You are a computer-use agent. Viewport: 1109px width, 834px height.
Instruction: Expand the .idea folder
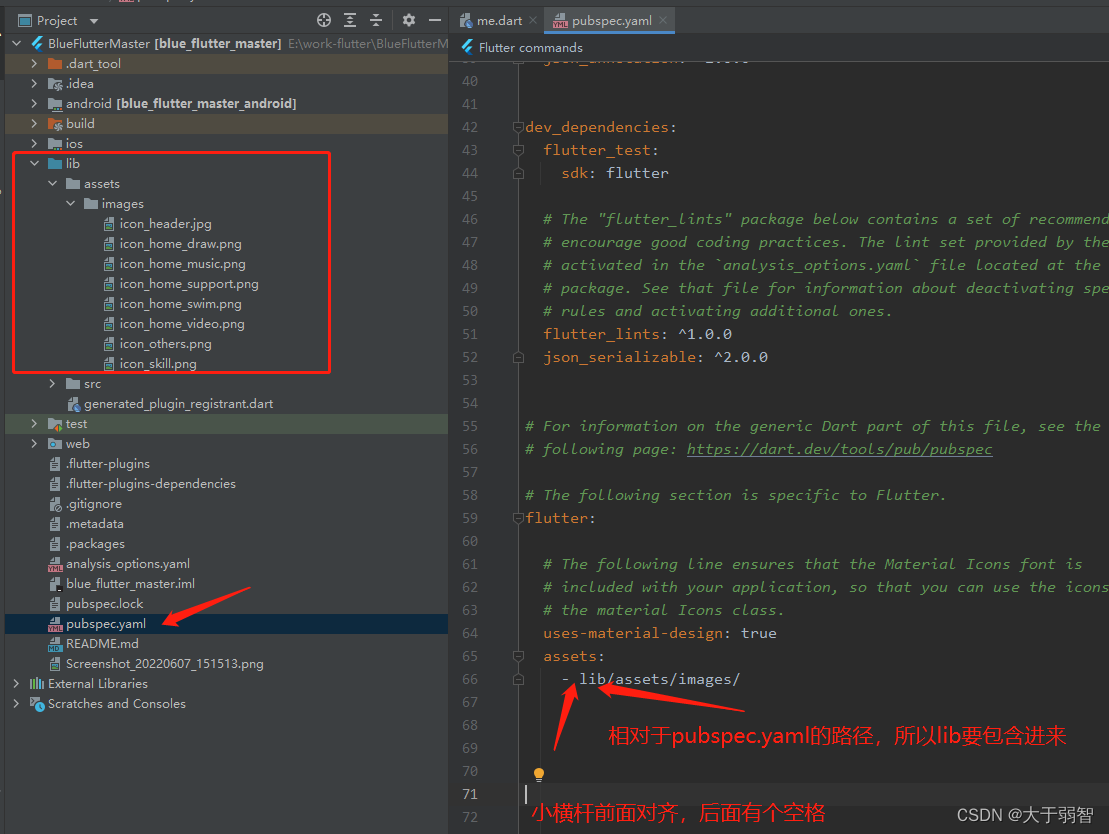[34, 83]
